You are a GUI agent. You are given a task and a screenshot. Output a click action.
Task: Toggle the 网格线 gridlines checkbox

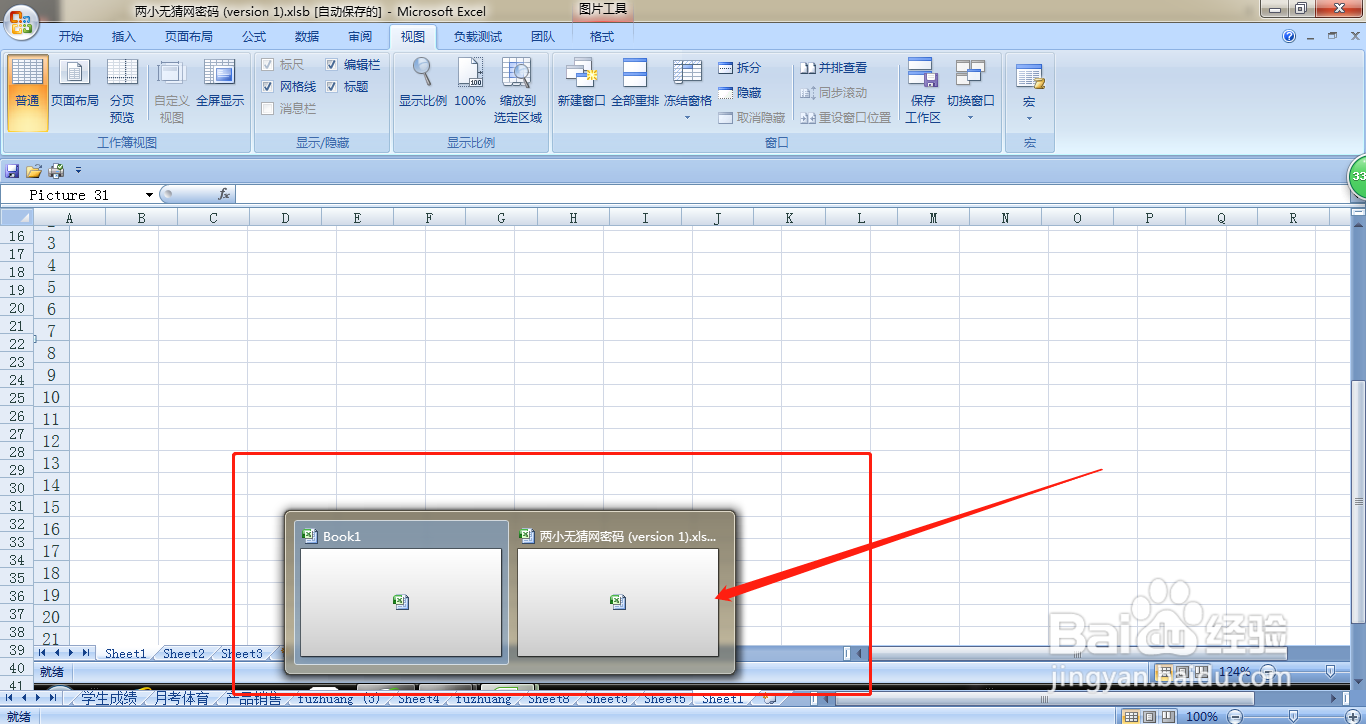click(x=268, y=87)
